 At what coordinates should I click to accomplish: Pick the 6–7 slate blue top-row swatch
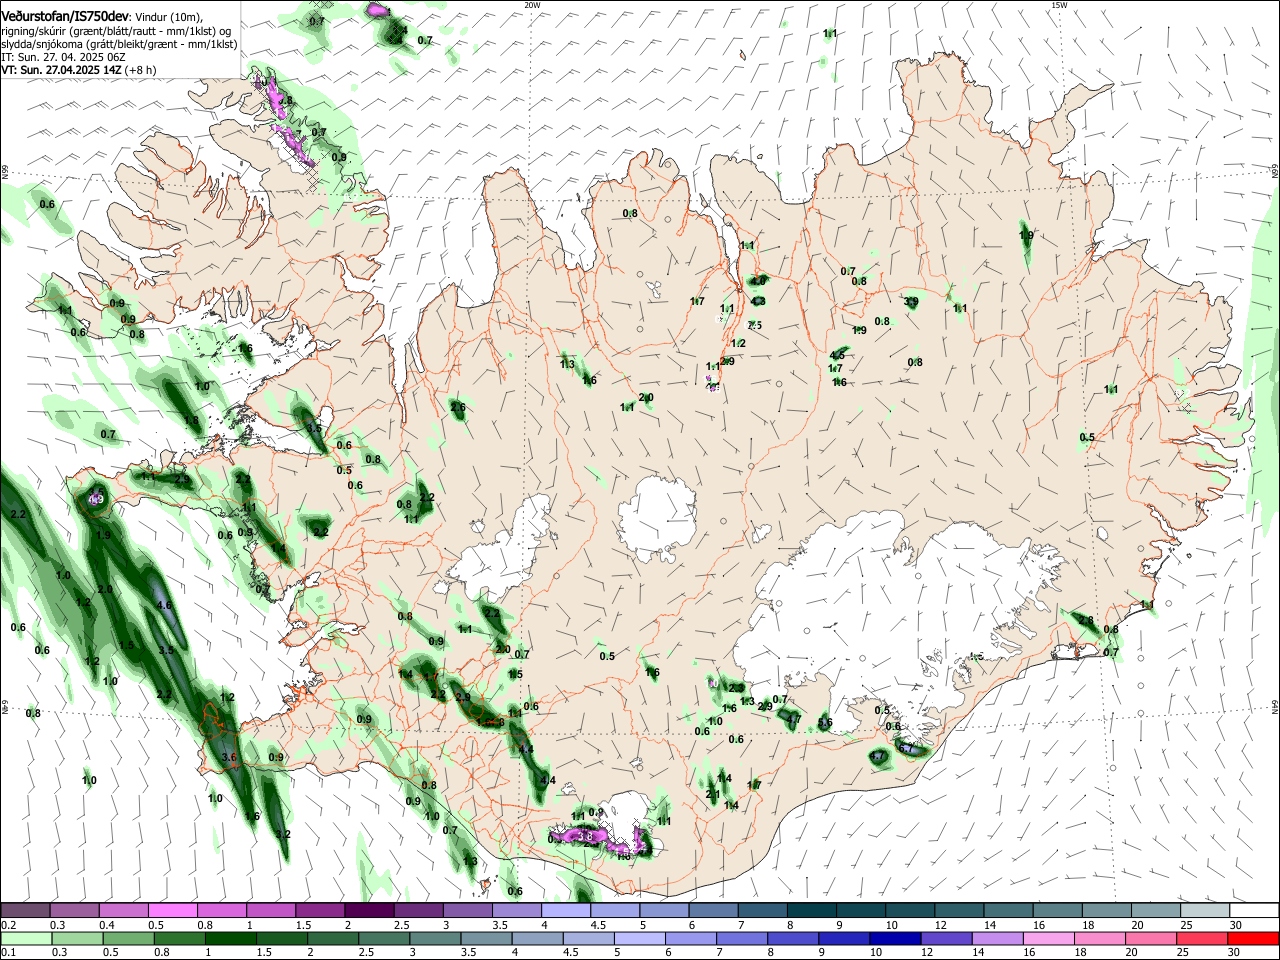point(712,911)
